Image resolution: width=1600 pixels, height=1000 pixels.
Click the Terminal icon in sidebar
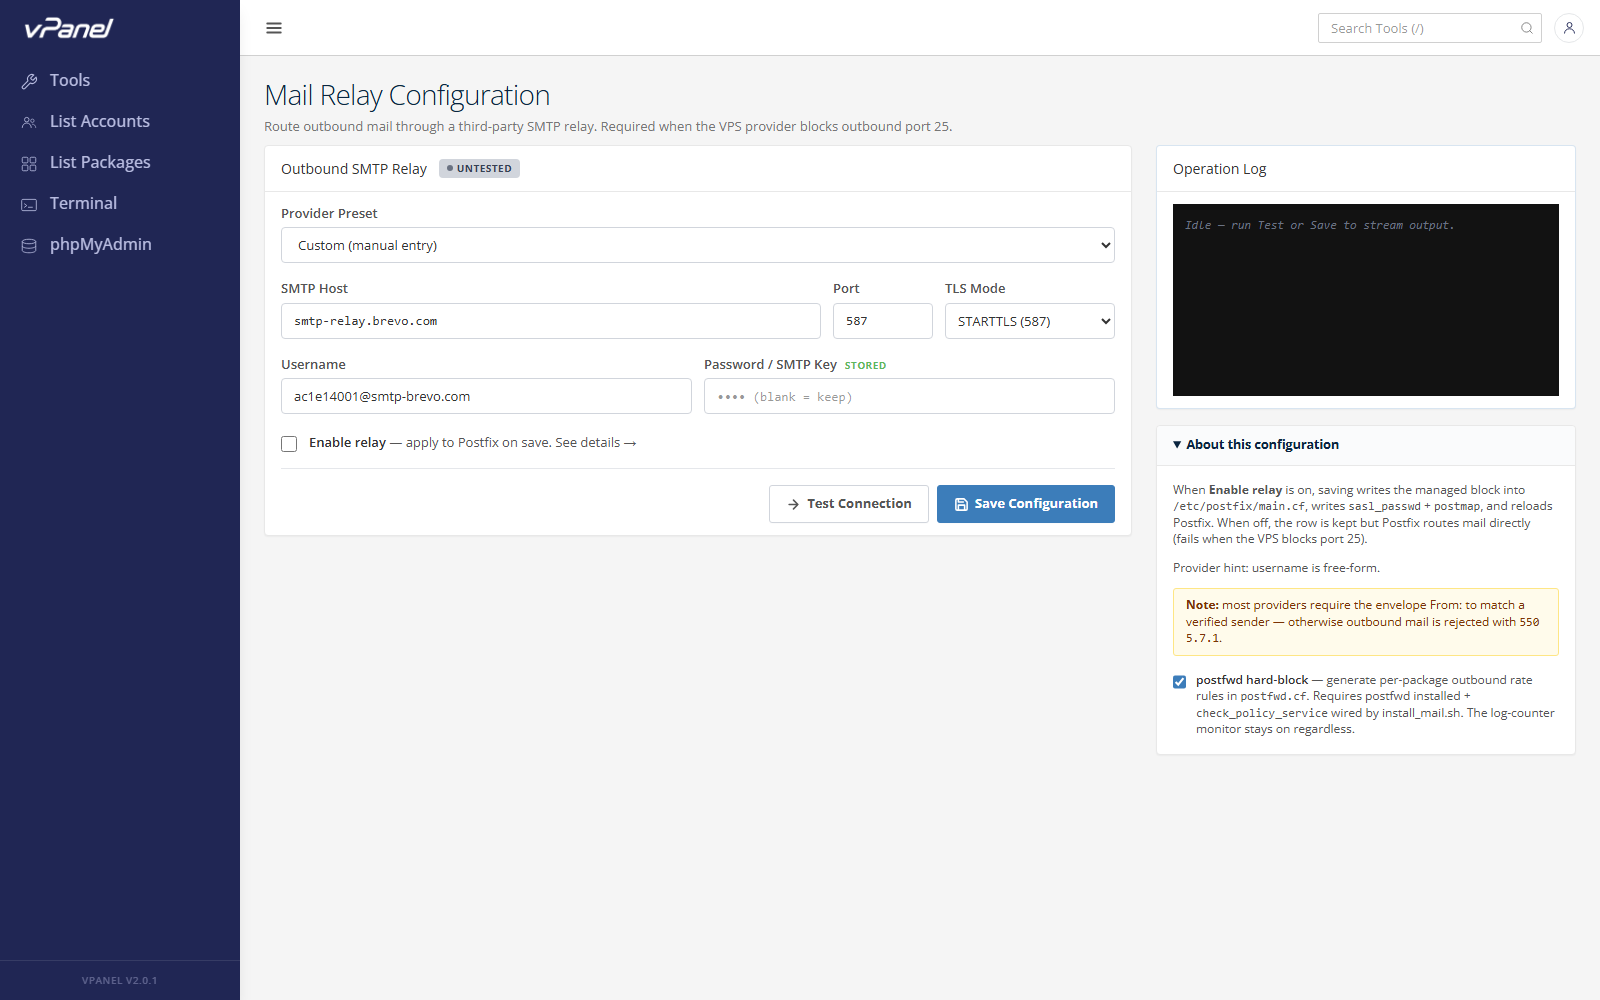pyautogui.click(x=29, y=204)
